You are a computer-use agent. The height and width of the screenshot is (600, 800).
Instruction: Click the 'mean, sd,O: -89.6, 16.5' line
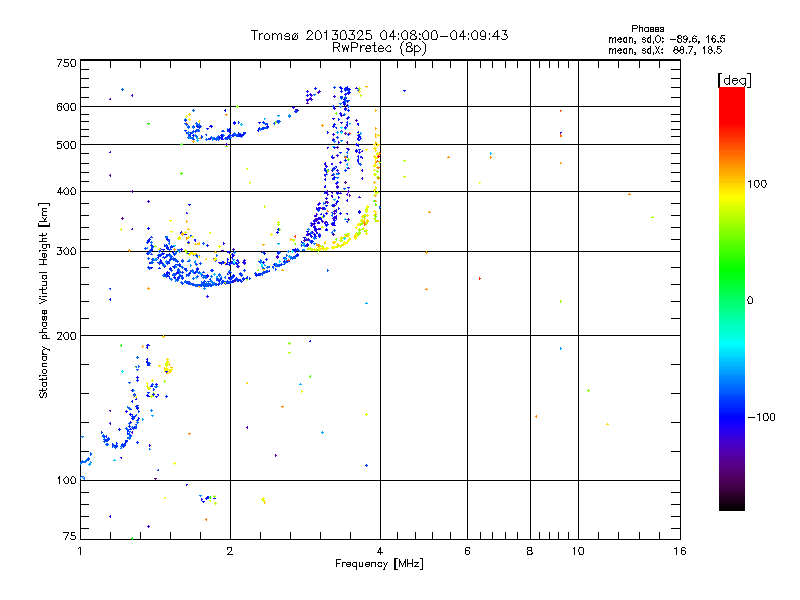[666, 39]
